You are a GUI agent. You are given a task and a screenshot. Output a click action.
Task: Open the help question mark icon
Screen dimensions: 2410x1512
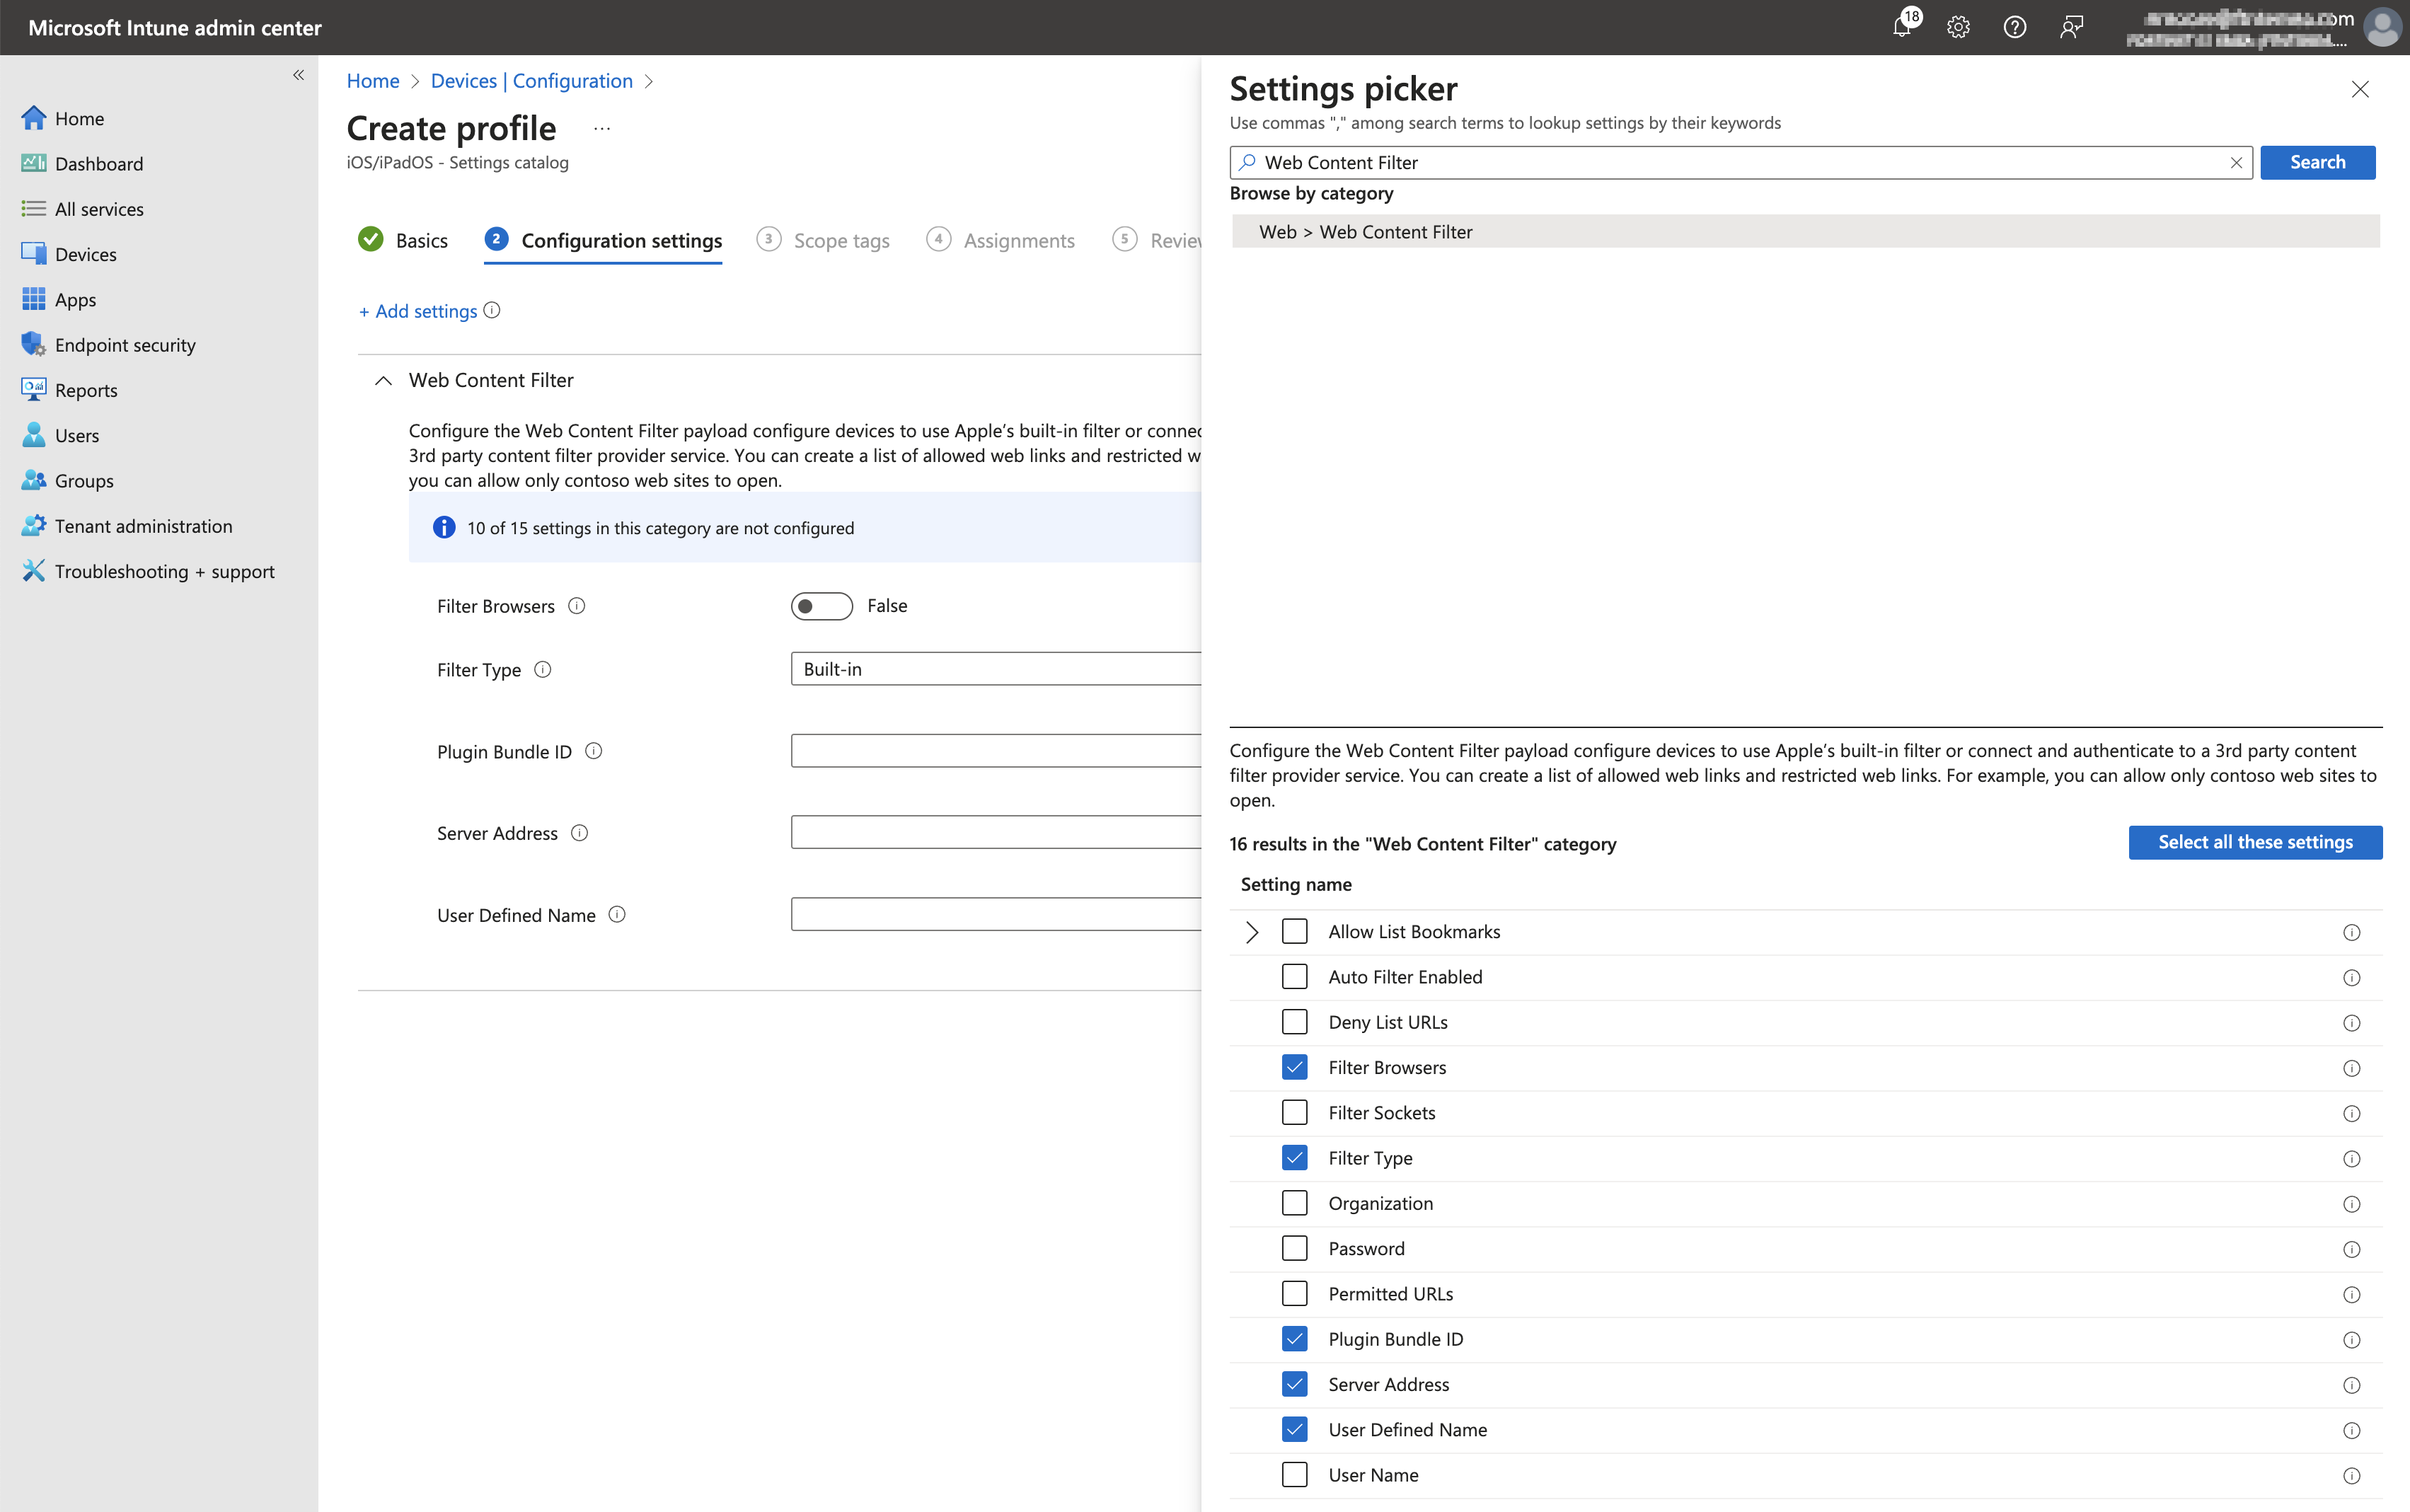(x=2014, y=27)
